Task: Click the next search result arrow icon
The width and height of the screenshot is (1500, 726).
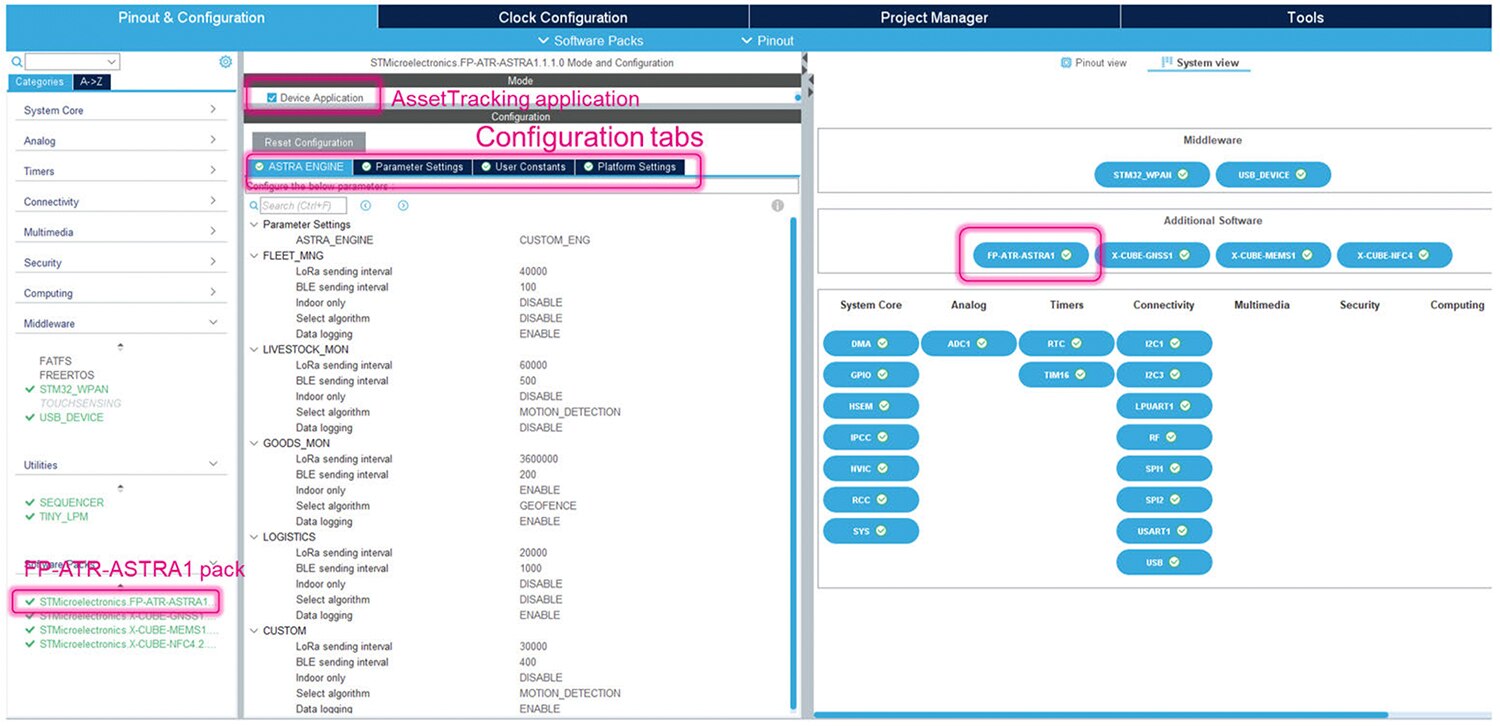Action: (403, 206)
